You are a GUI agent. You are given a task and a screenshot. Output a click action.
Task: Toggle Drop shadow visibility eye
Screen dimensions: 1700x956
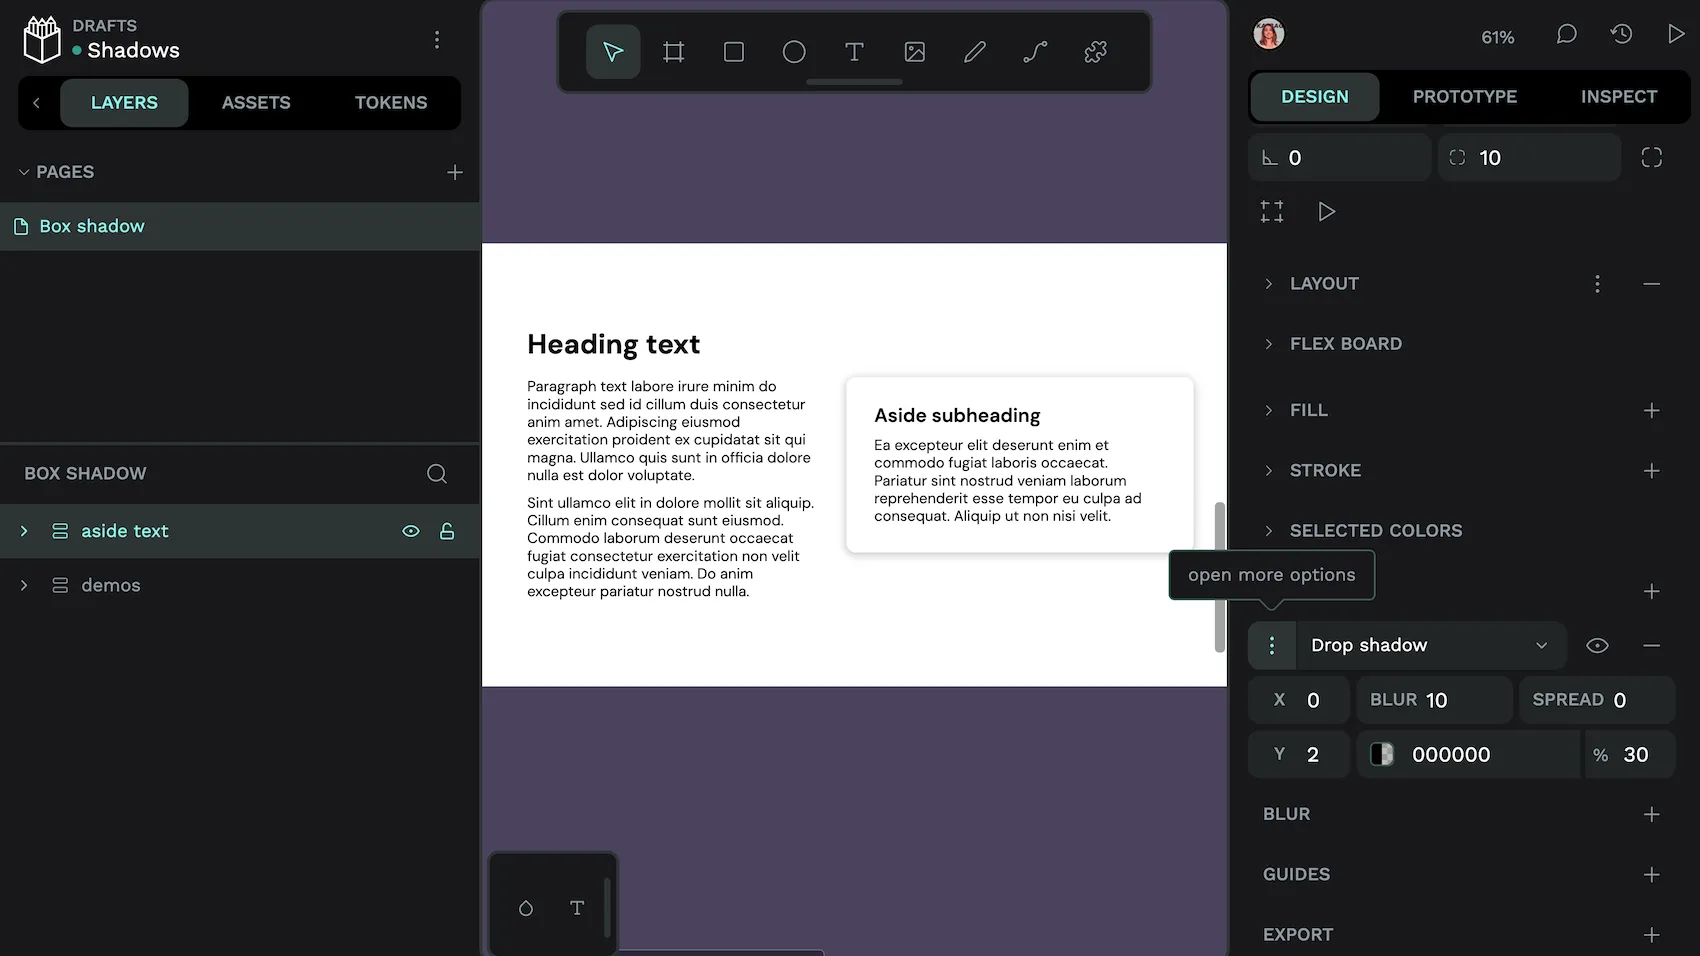[x=1597, y=646]
